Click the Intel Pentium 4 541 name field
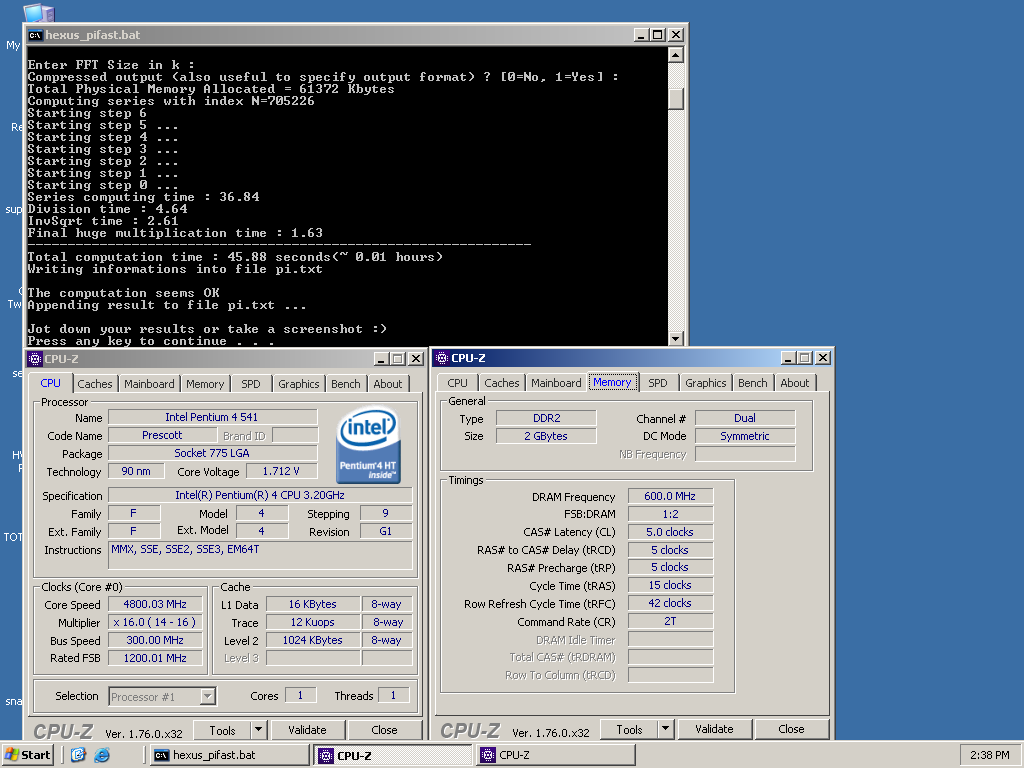Image resolution: width=1024 pixels, height=768 pixels. coord(212,417)
